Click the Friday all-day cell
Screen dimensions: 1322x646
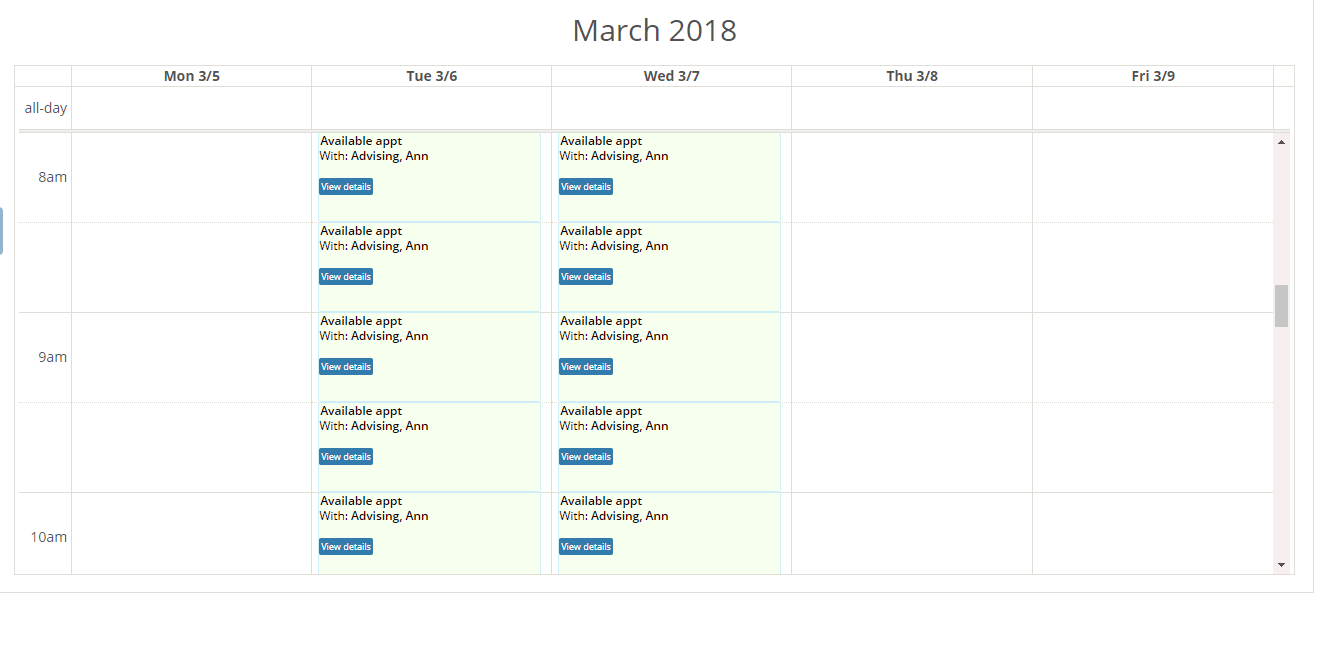(1152, 108)
